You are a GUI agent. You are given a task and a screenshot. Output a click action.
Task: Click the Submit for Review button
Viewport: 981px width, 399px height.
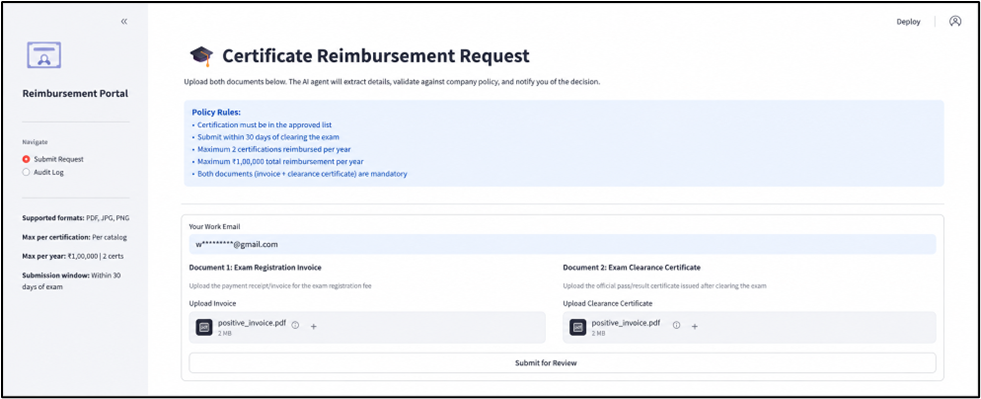562,363
